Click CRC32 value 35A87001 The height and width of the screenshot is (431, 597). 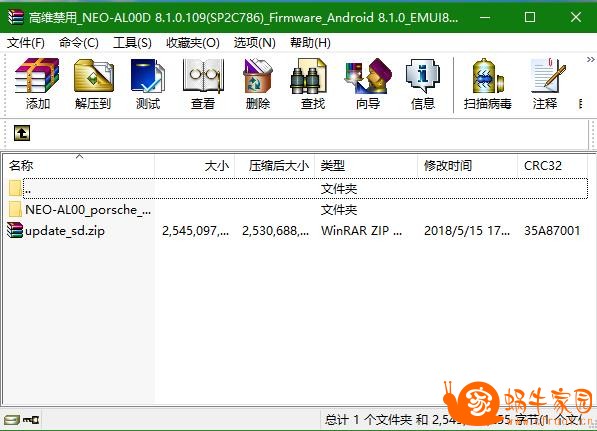coord(552,230)
